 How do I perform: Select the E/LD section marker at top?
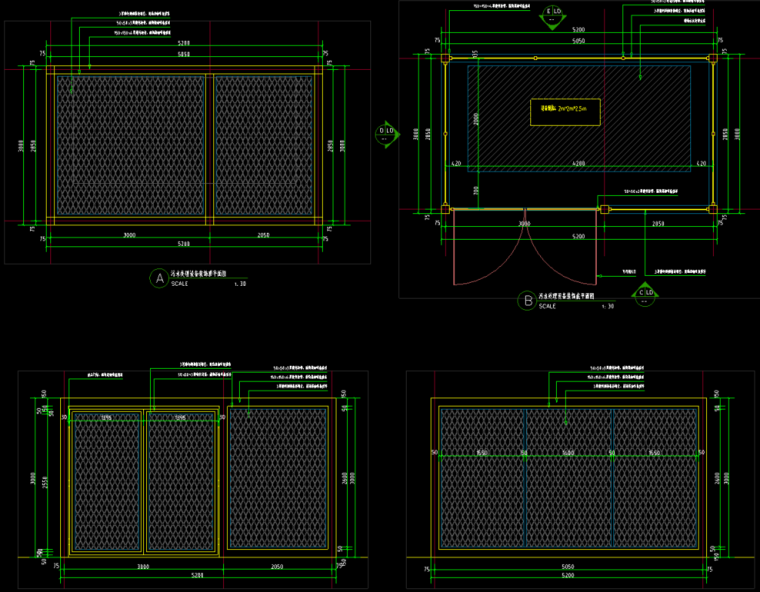coord(552,15)
